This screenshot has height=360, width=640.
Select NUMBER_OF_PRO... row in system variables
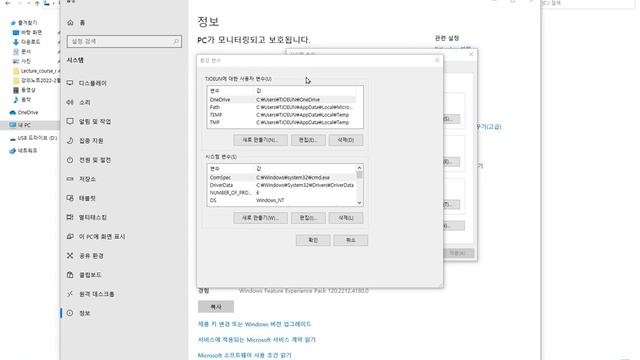tap(282, 193)
